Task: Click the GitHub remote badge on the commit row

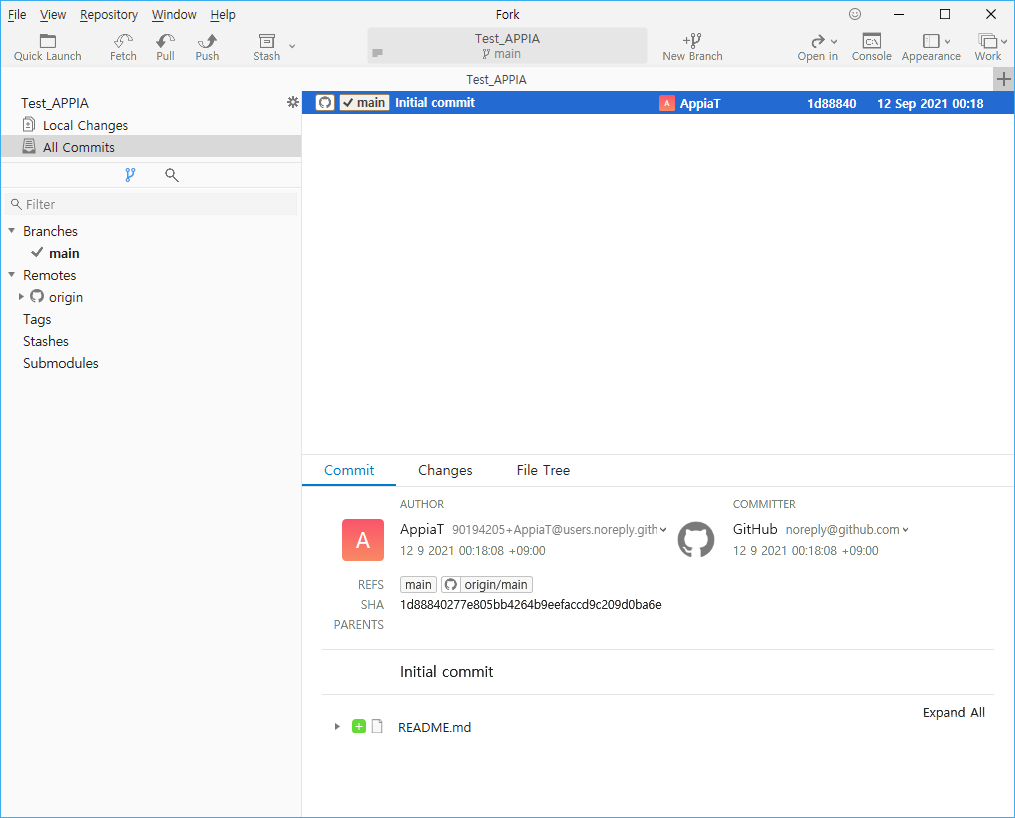Action: [325, 102]
